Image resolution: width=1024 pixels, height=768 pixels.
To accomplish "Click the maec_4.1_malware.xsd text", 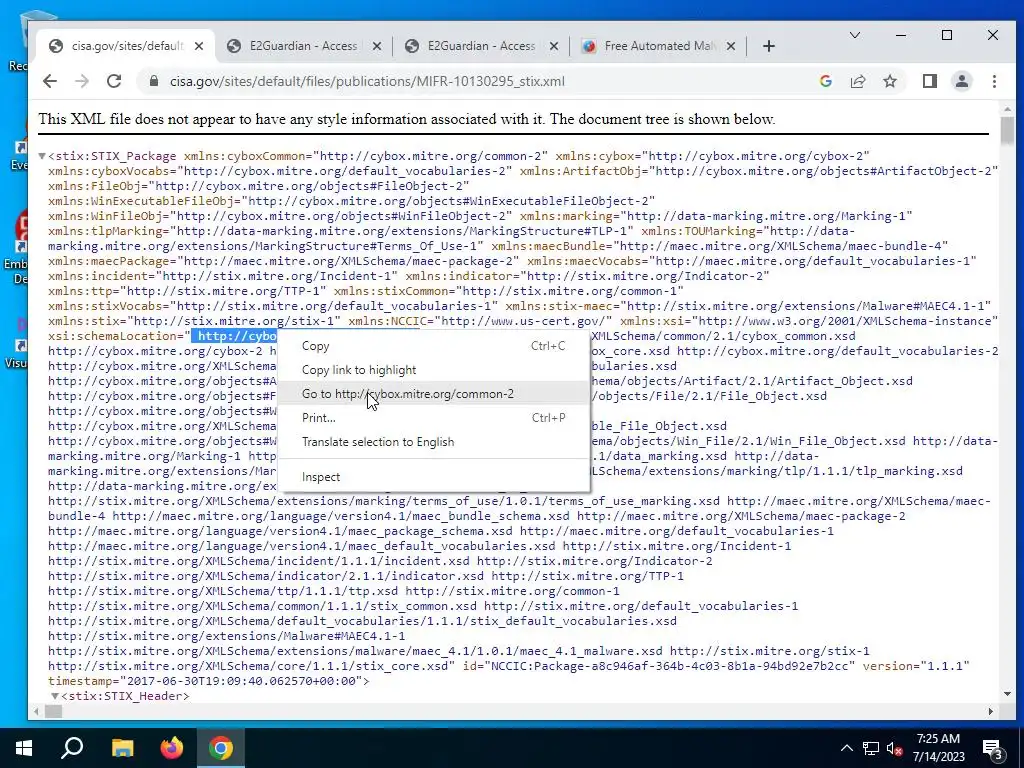I will 592,651.
